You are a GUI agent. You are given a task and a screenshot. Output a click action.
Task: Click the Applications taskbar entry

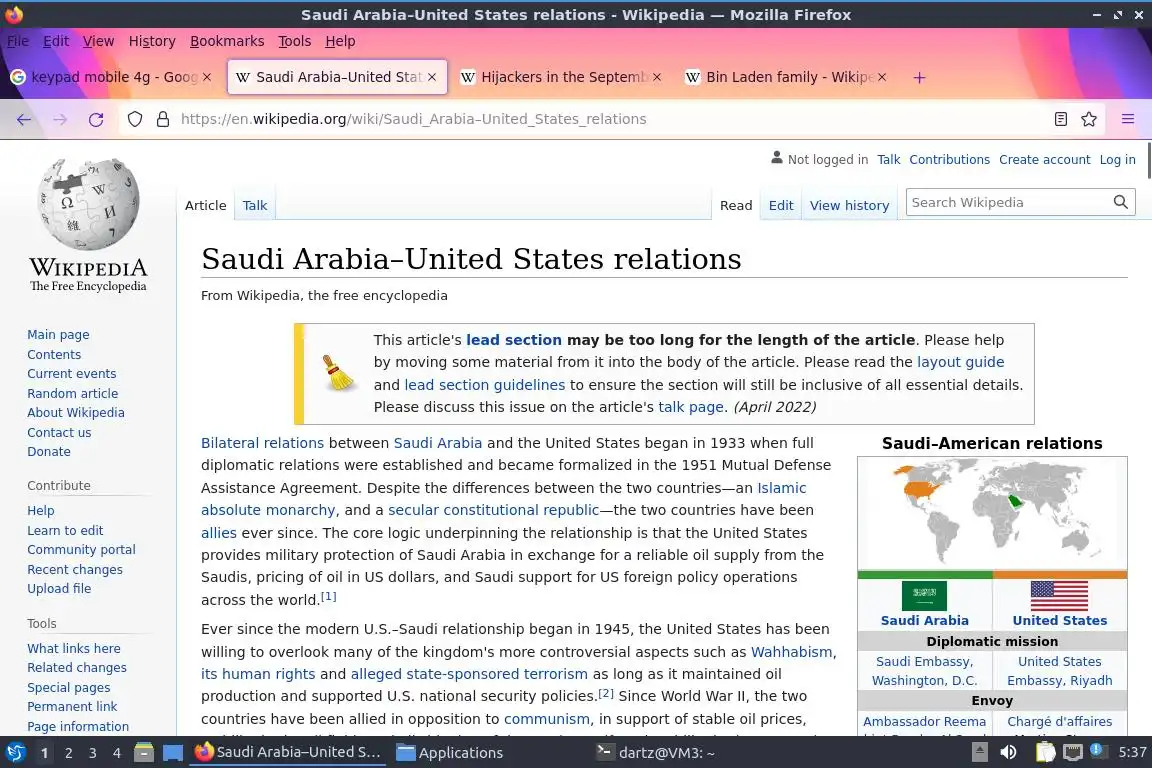[x=450, y=753]
